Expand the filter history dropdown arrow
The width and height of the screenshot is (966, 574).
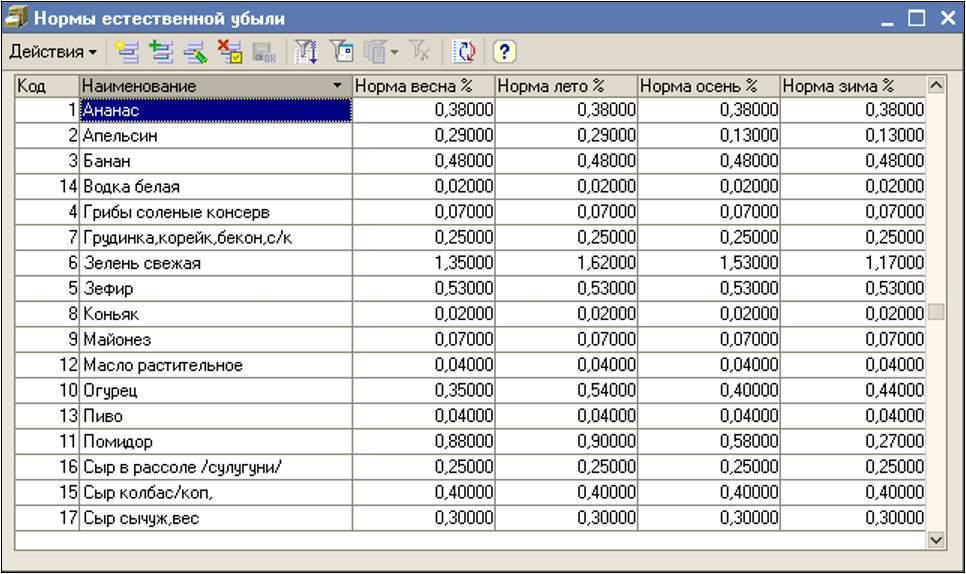coord(394,50)
